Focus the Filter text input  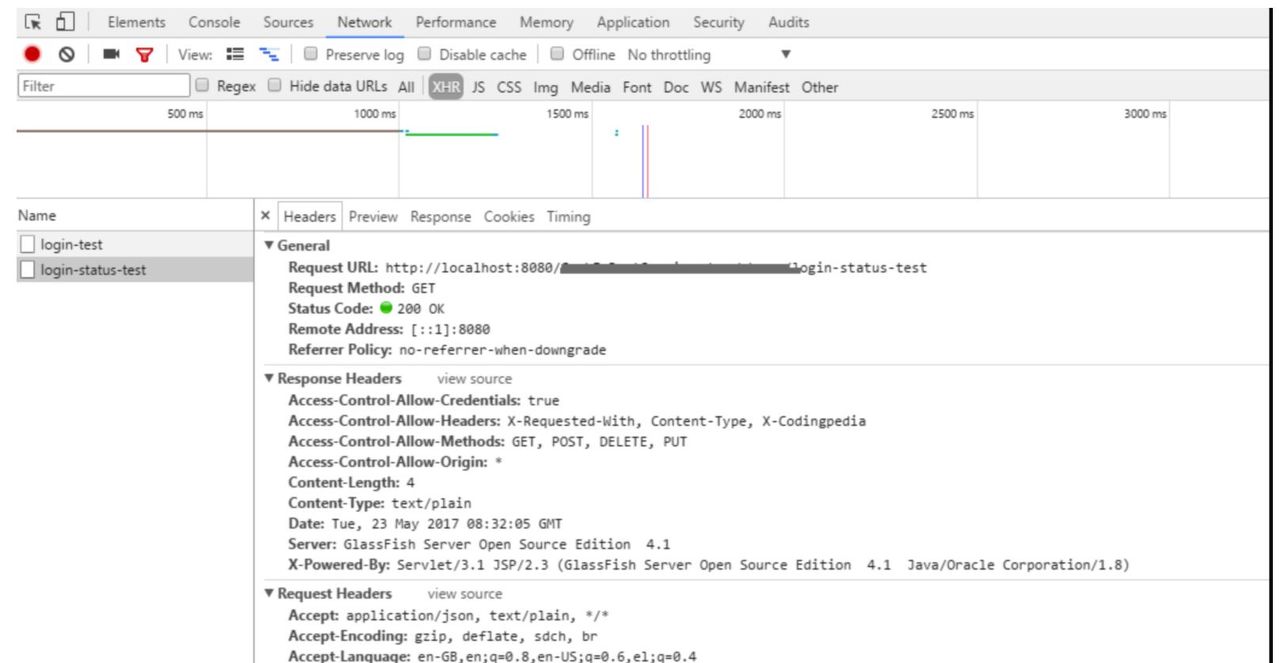(x=103, y=87)
